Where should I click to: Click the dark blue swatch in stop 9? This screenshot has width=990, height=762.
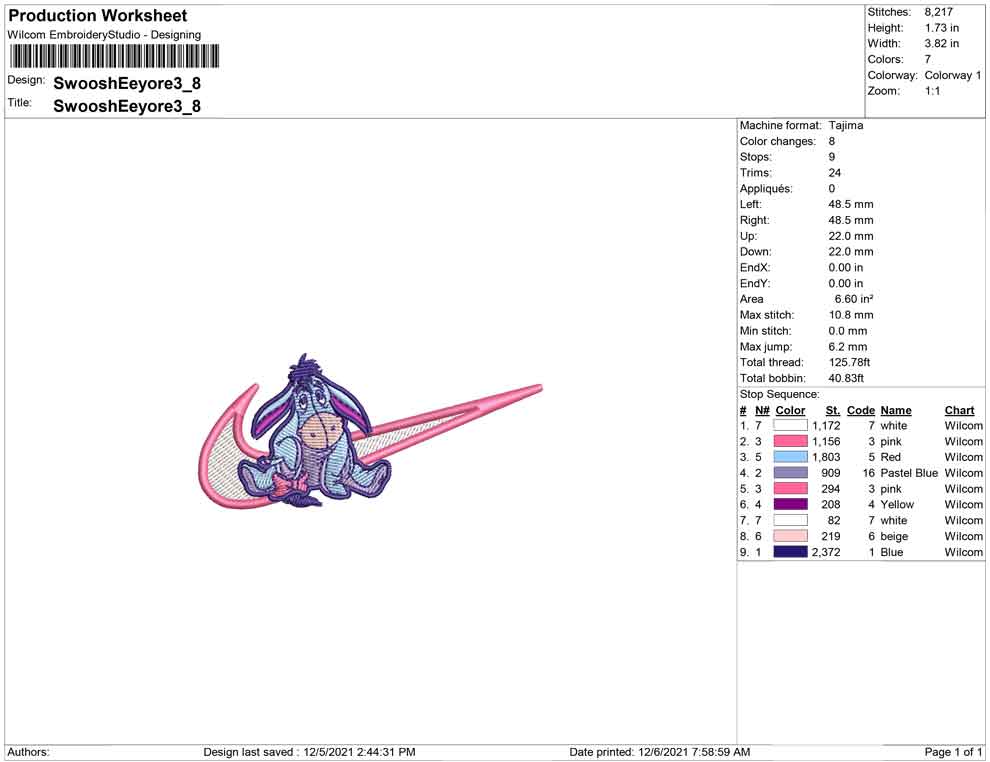(790, 552)
